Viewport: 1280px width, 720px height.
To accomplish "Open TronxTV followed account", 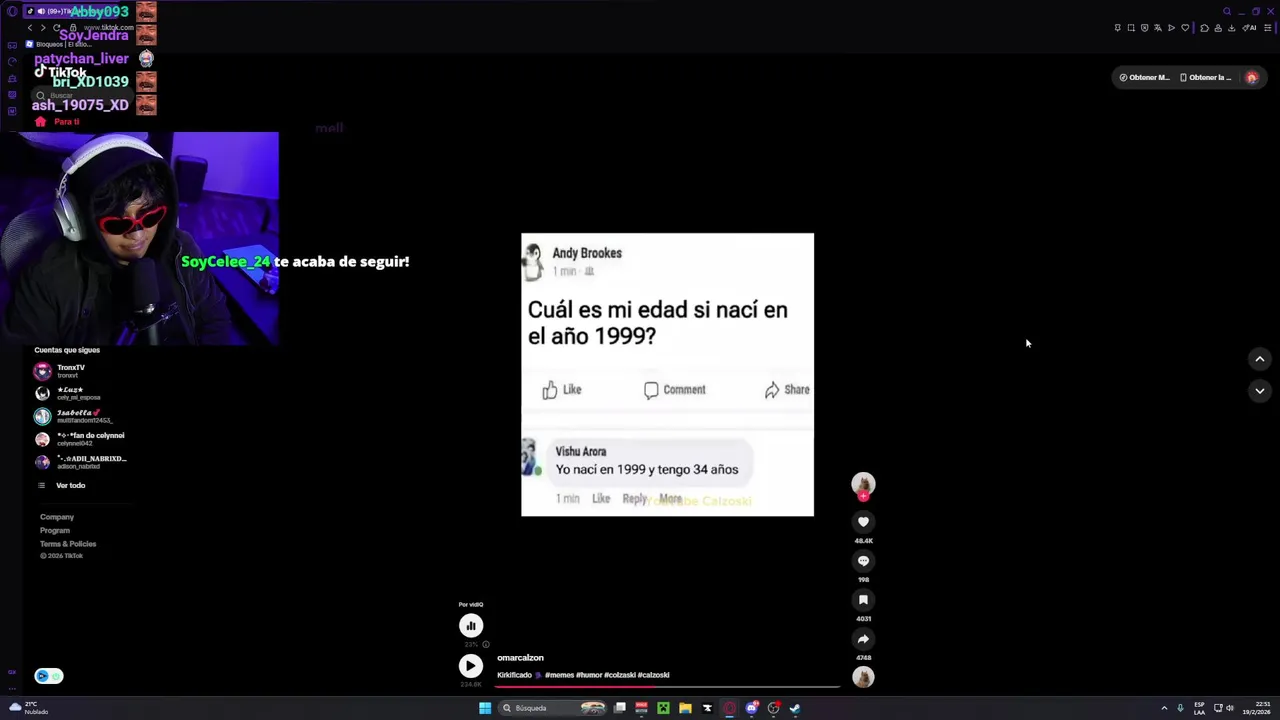I will click(80, 371).
